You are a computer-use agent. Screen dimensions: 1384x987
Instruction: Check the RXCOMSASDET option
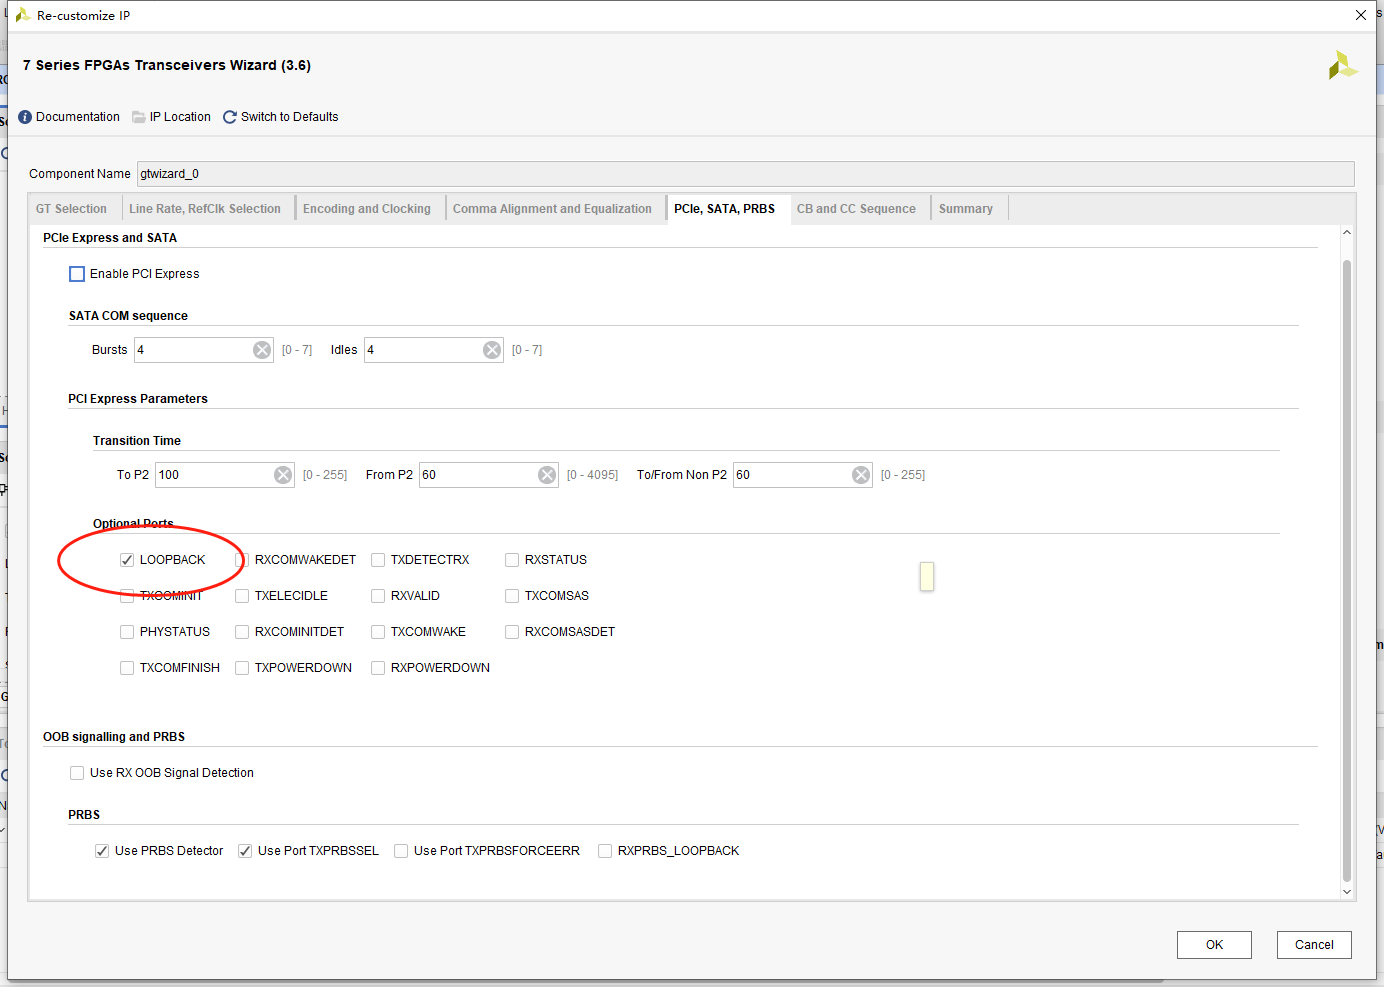tap(512, 632)
